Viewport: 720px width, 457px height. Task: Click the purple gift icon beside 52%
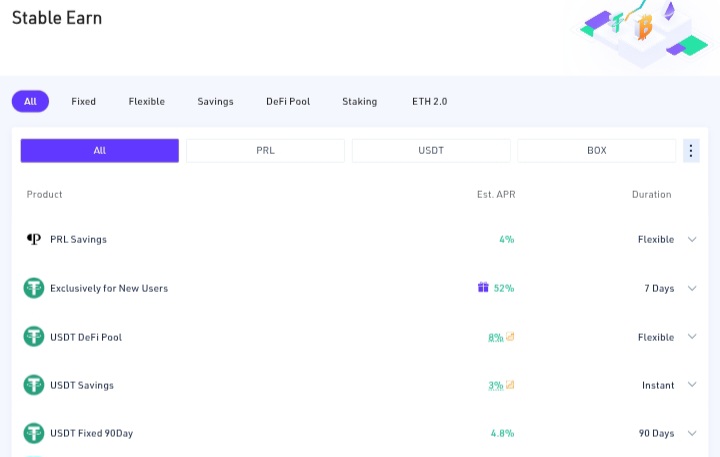(x=483, y=288)
